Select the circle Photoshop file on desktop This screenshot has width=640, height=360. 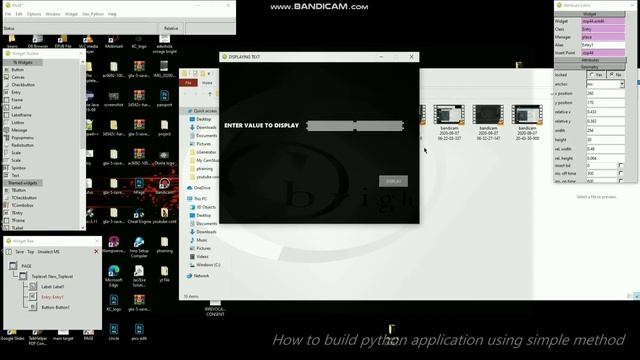[114, 332]
